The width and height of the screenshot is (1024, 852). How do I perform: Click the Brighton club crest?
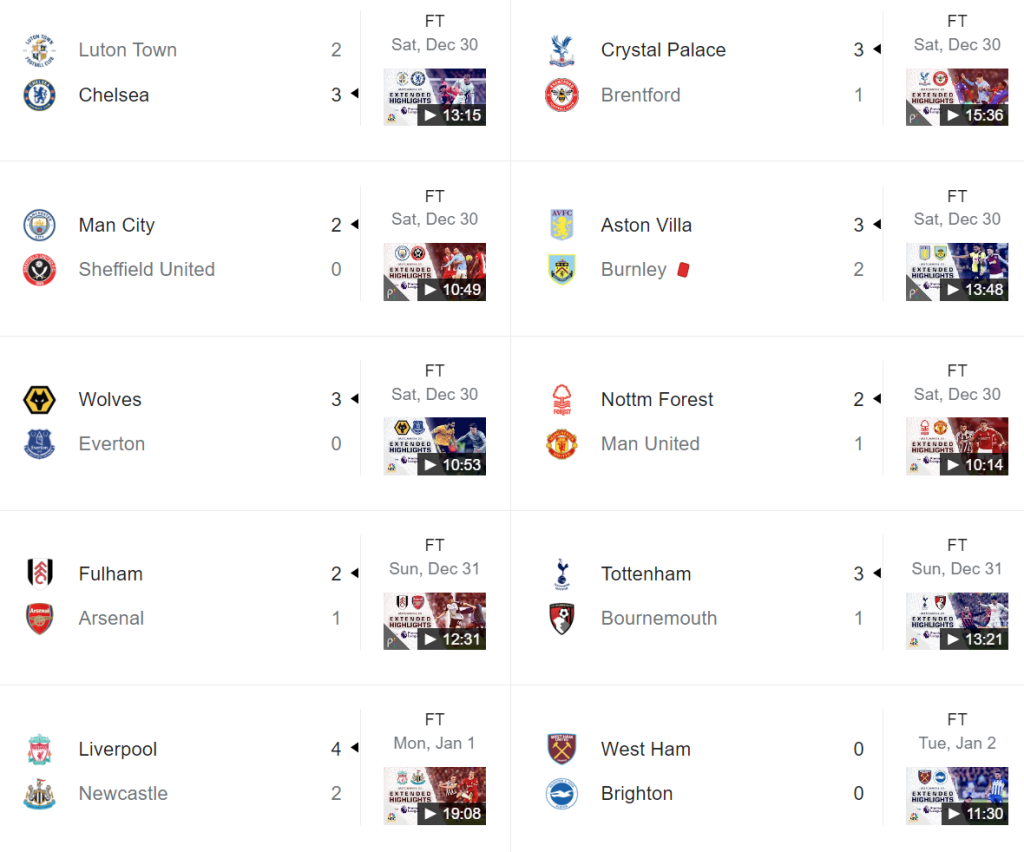tap(562, 794)
